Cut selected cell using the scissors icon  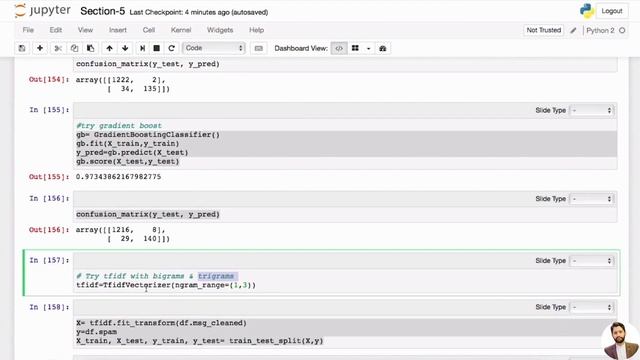[58, 48]
